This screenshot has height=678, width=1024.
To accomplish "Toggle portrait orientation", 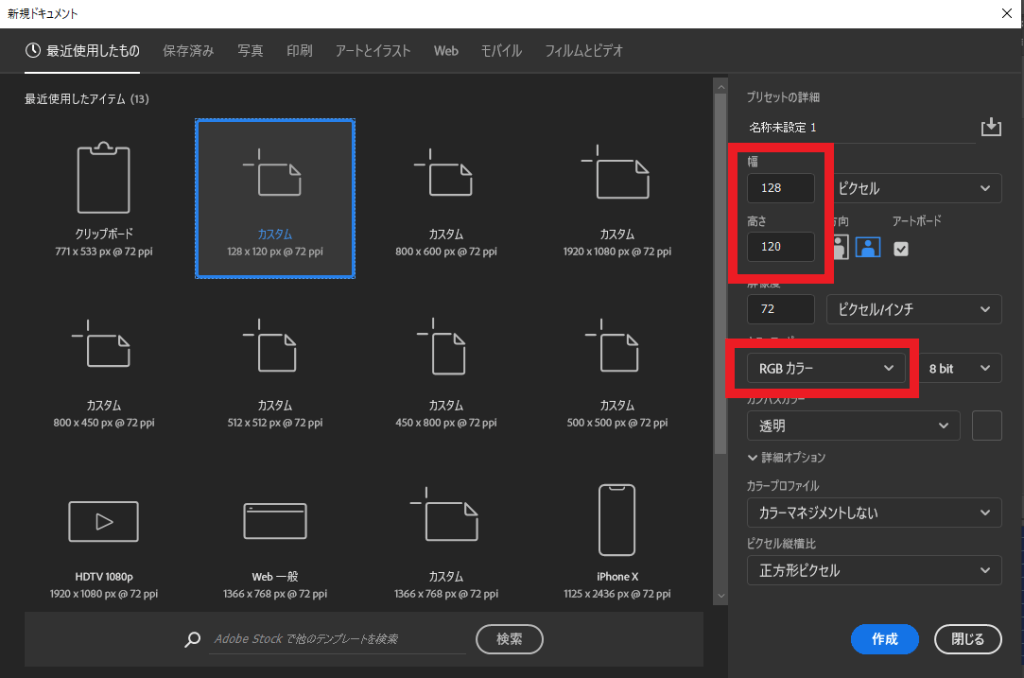I will tap(840, 245).
